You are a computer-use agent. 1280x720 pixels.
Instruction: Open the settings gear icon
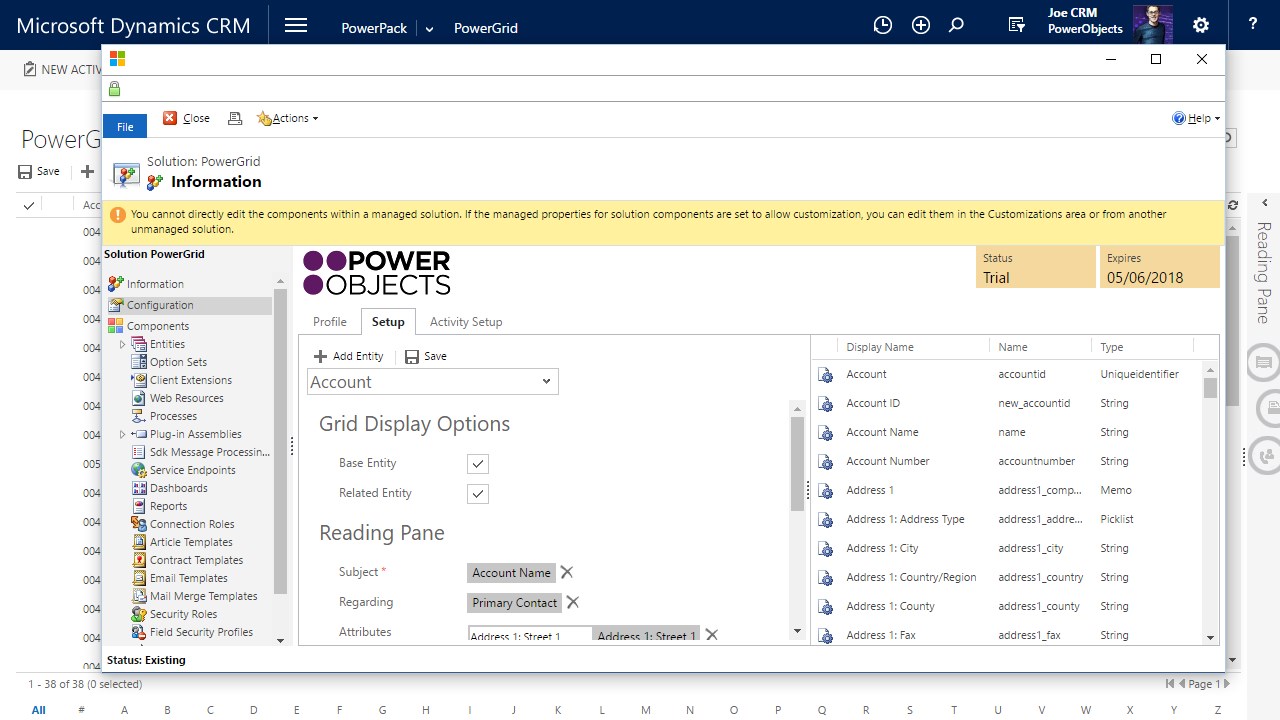pos(1201,25)
